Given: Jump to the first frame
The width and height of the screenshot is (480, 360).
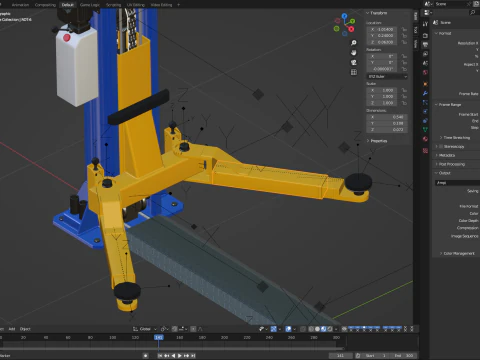Looking at the screenshot, I should pos(160,356).
